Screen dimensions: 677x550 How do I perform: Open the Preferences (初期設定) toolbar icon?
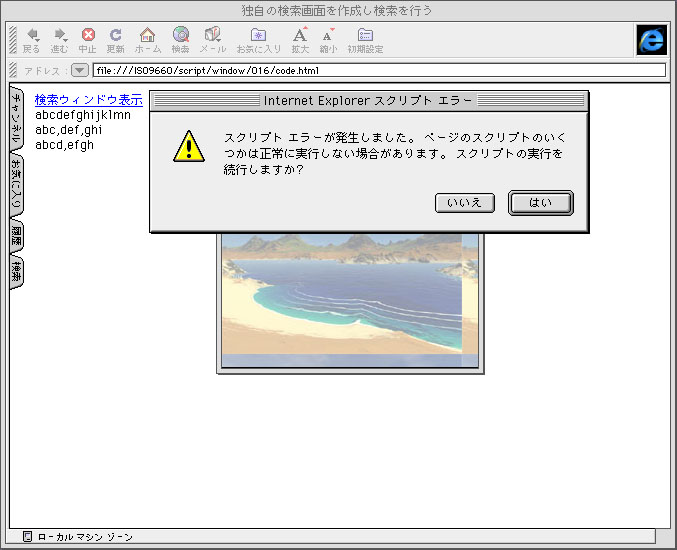[x=365, y=41]
